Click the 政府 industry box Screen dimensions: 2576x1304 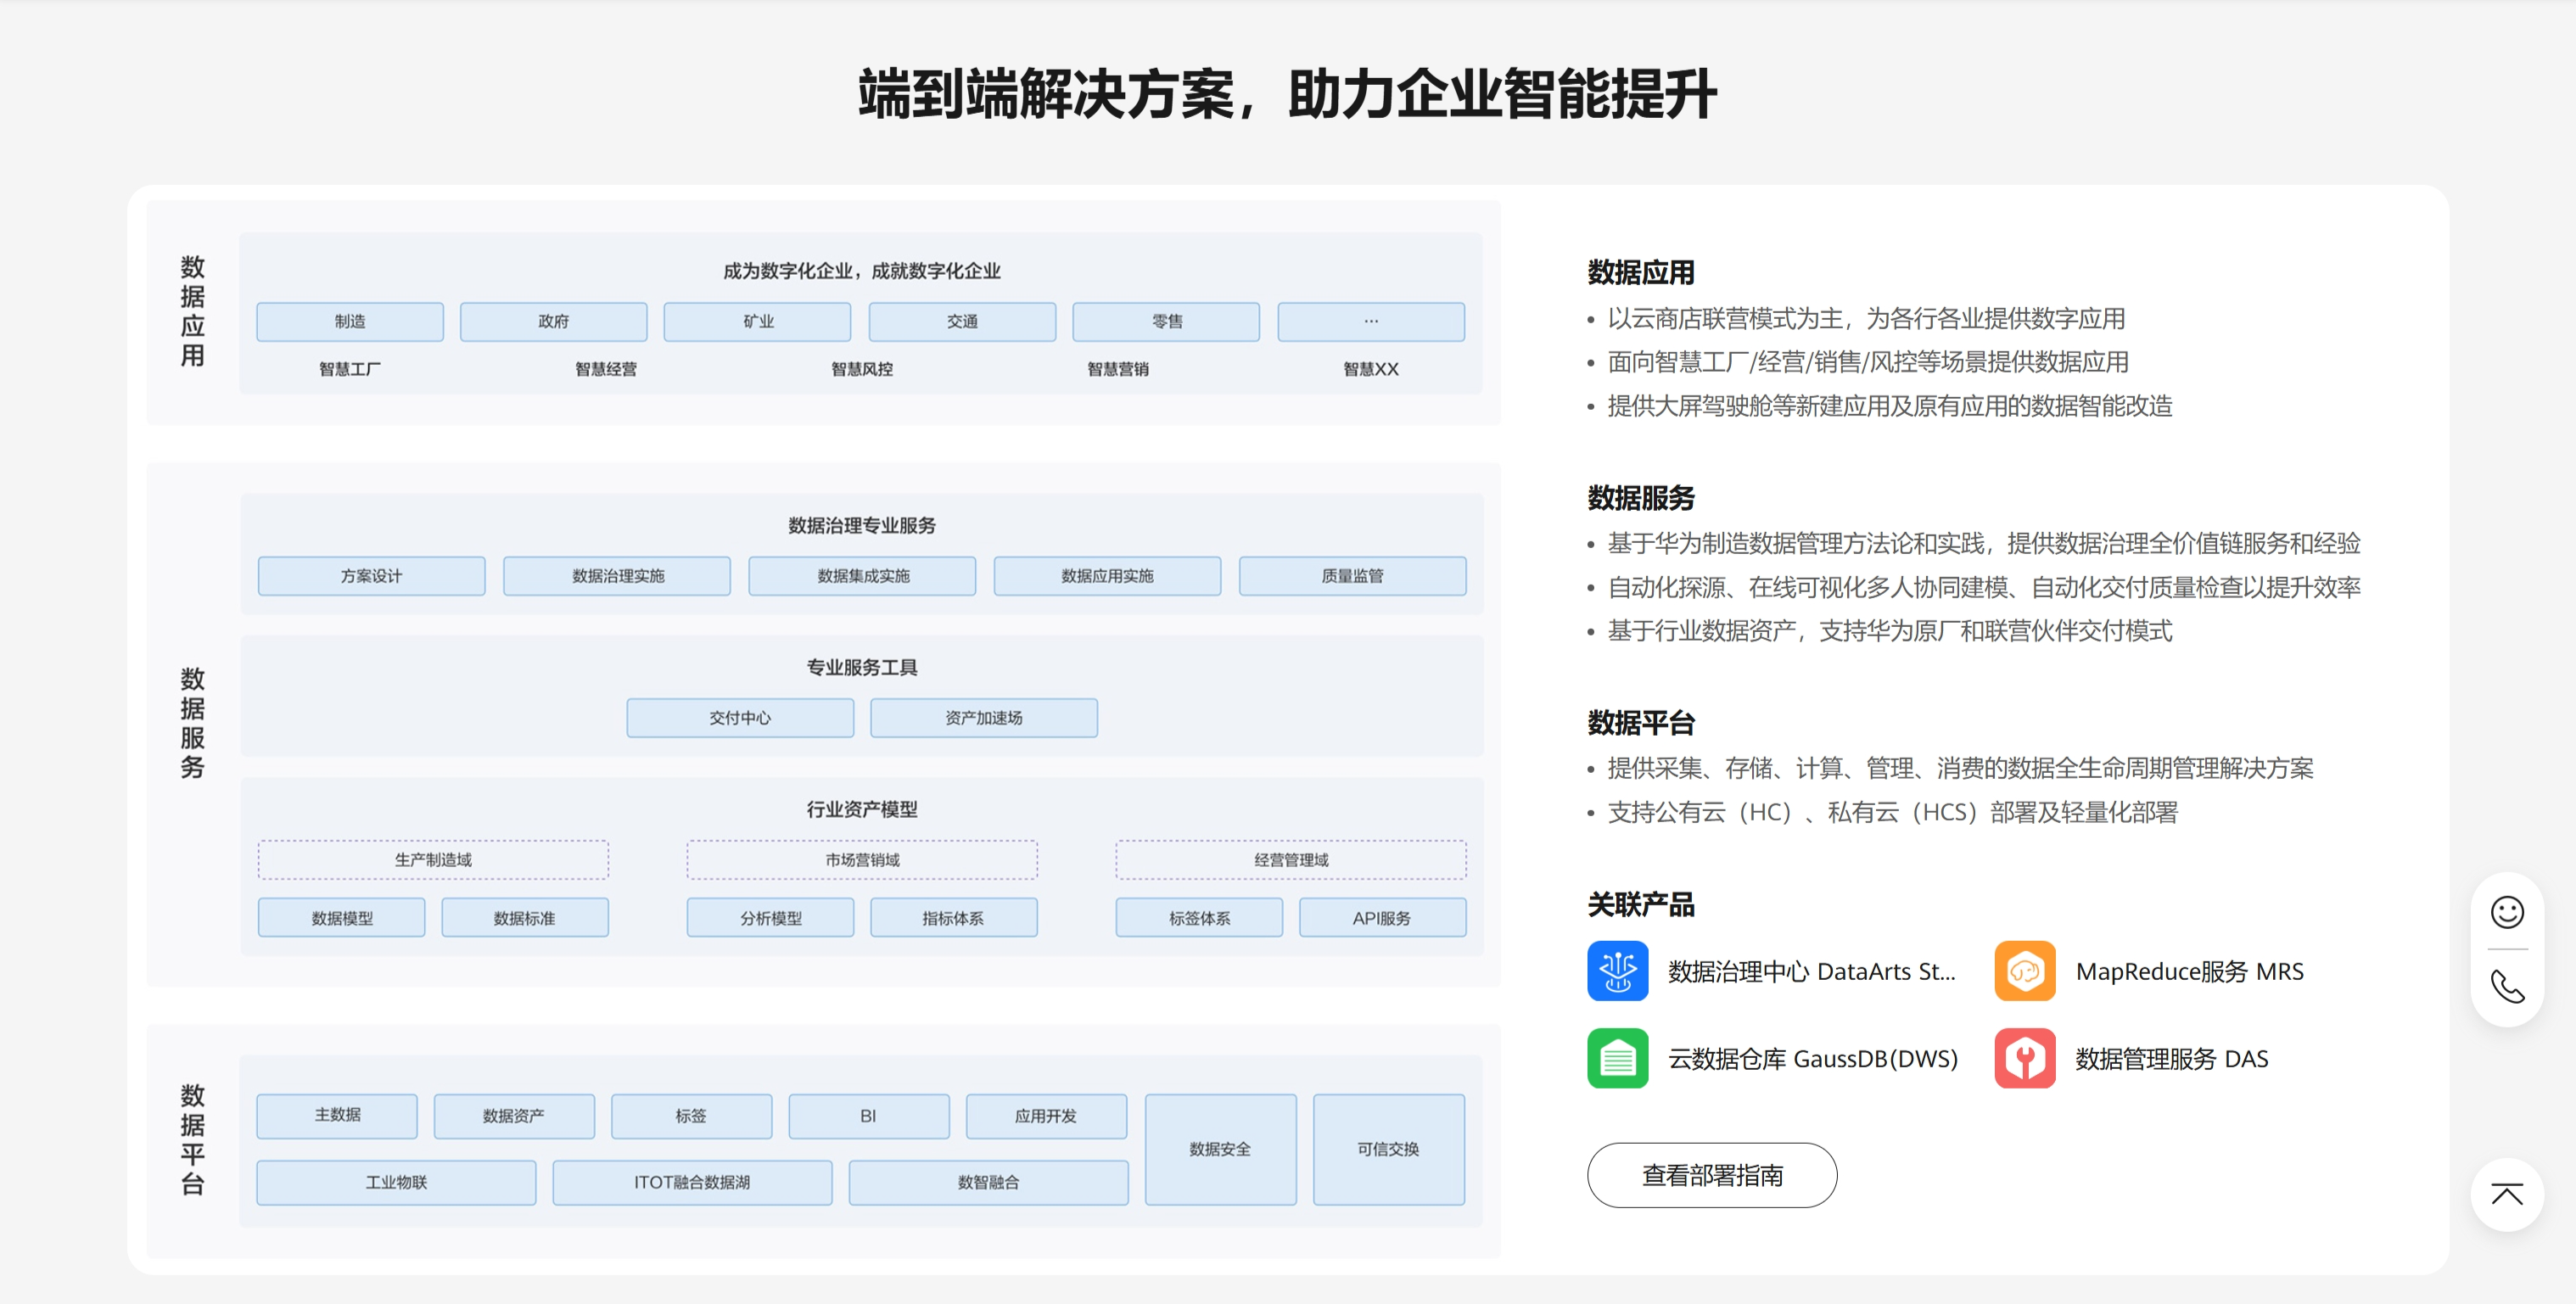point(553,321)
